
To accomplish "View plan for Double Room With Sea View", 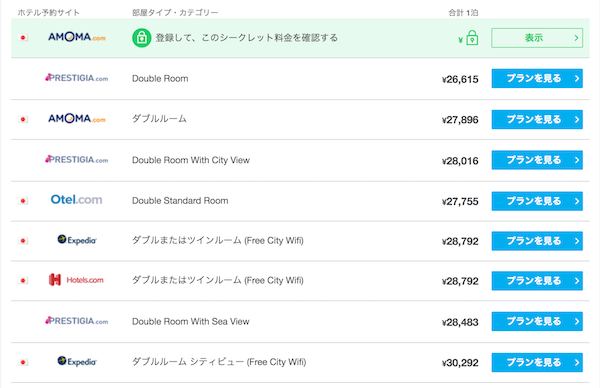I will (537, 321).
